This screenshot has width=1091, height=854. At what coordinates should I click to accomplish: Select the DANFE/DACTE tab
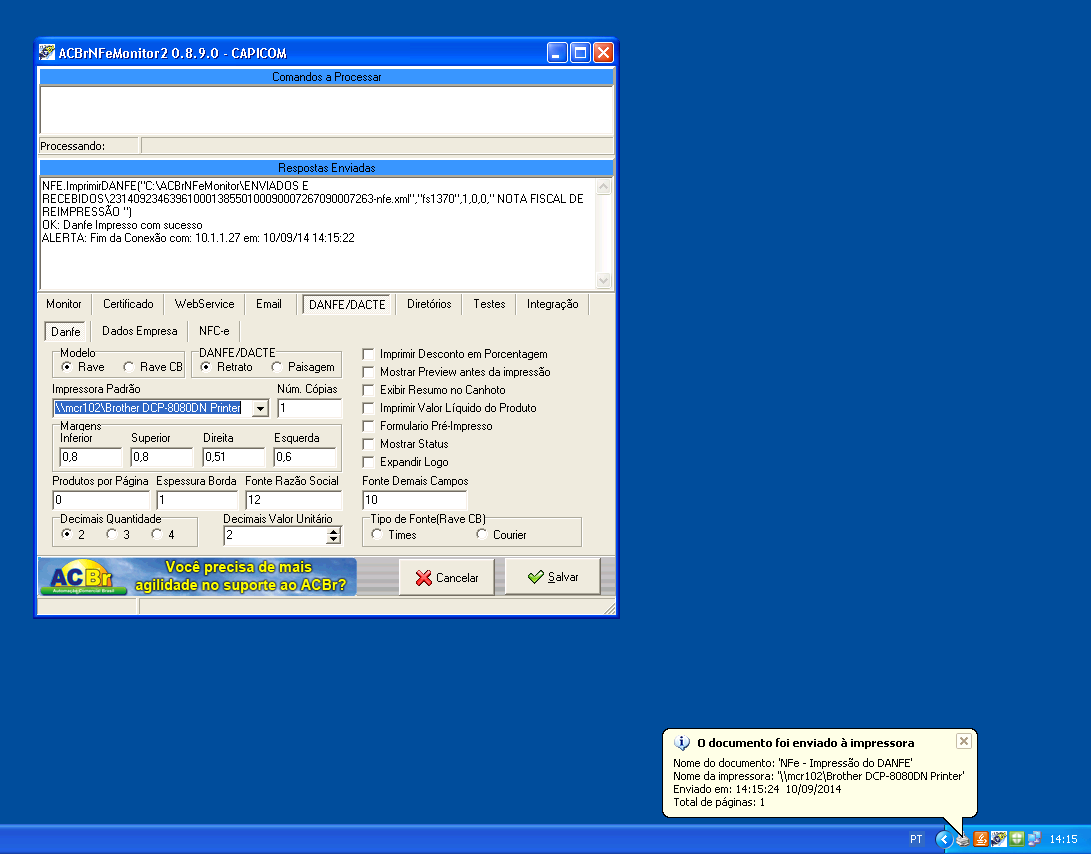[347, 305]
